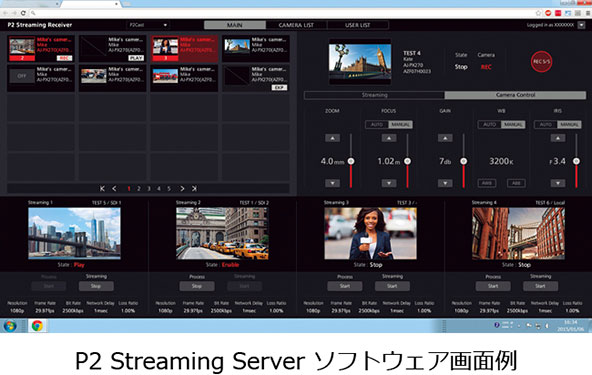Select highlighted camera tile numbered 3
The image size is (592, 375).
click(184, 49)
